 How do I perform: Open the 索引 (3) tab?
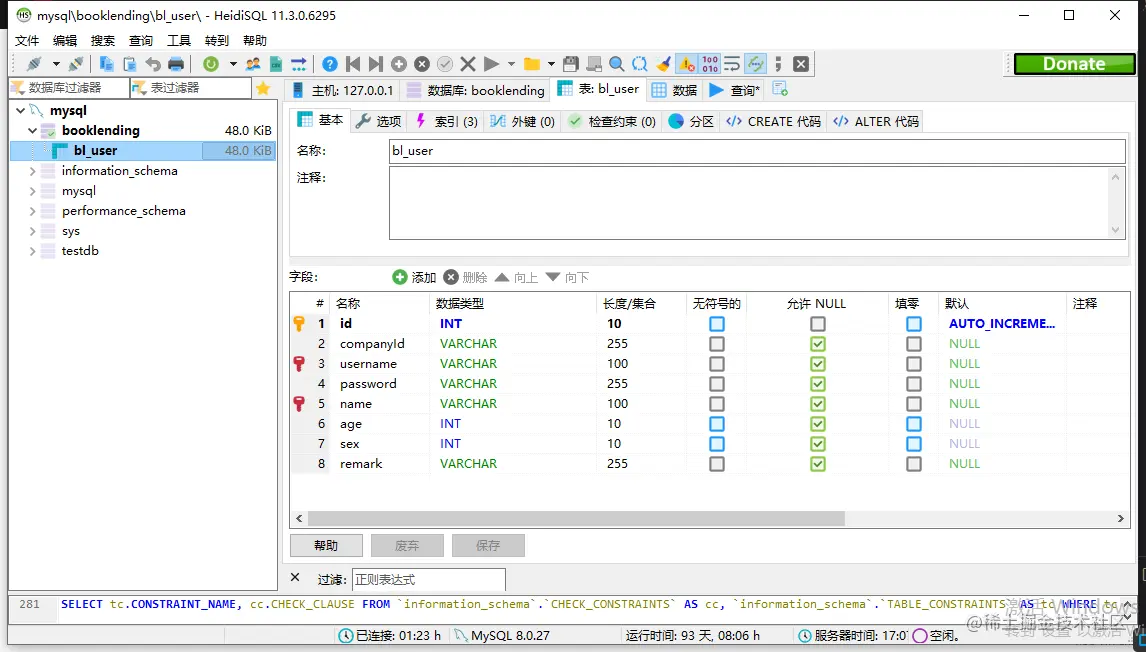[x=447, y=121]
